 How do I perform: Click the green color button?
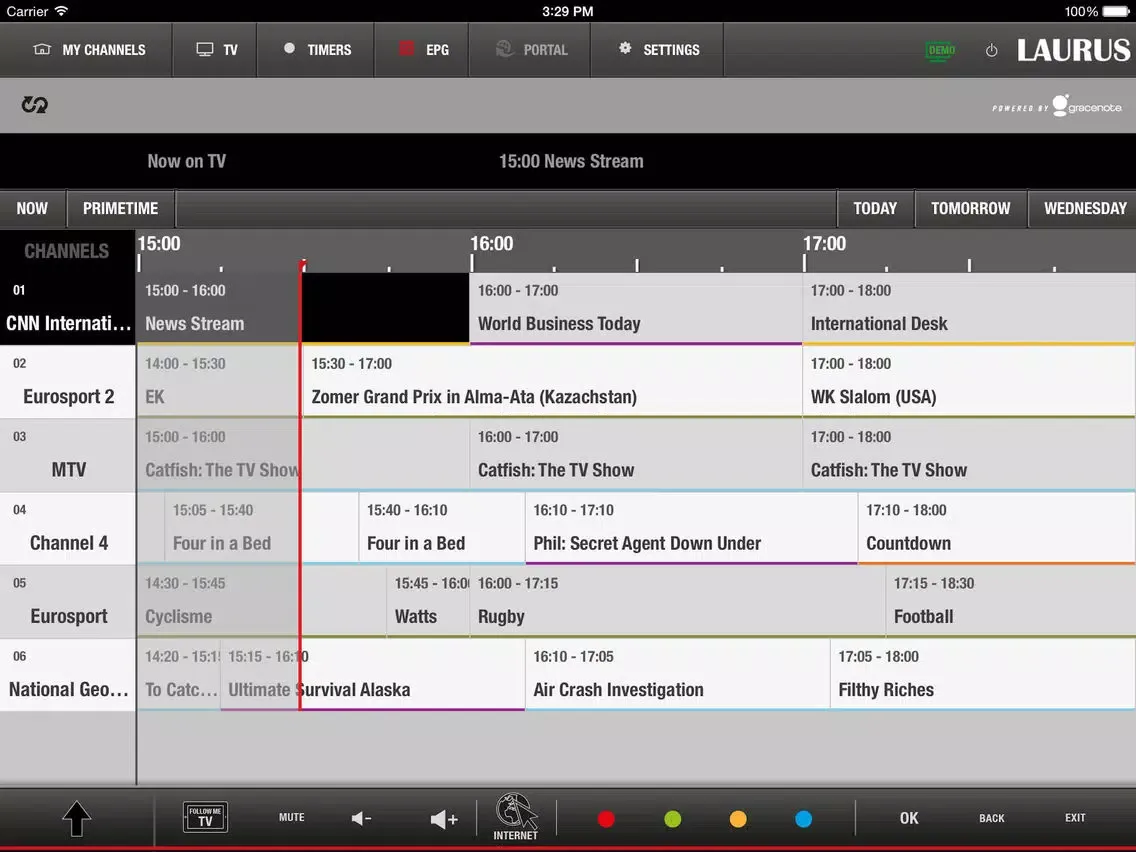[x=672, y=819]
